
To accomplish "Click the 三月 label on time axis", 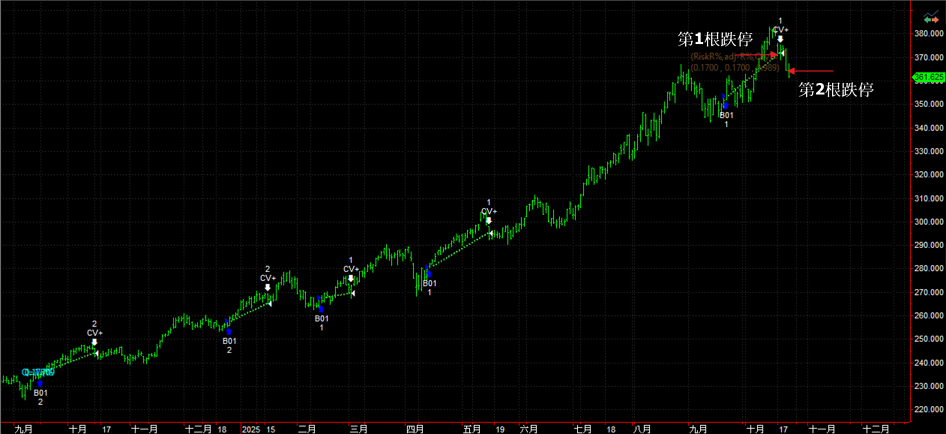I will click(359, 429).
